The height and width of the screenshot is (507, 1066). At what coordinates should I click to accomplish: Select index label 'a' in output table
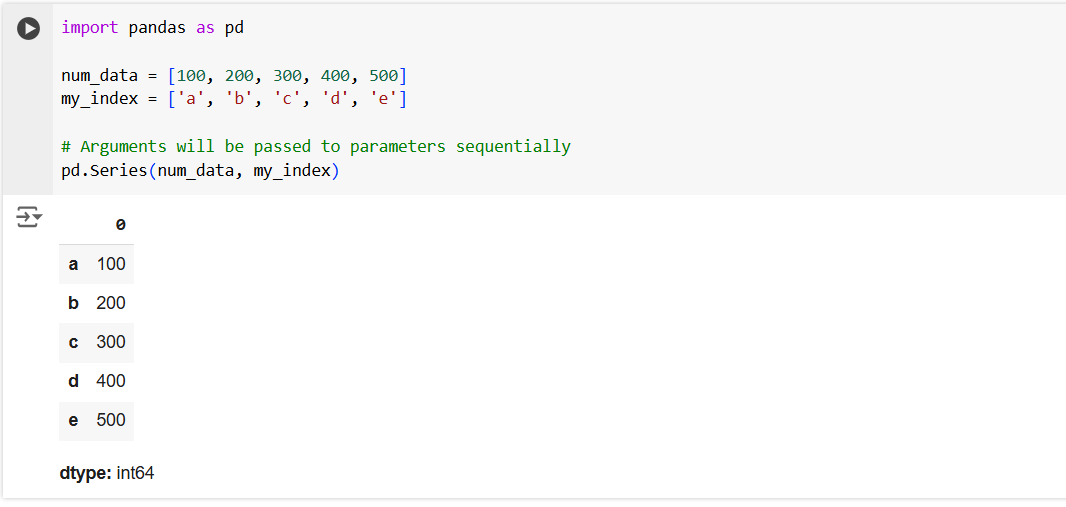[x=73, y=264]
